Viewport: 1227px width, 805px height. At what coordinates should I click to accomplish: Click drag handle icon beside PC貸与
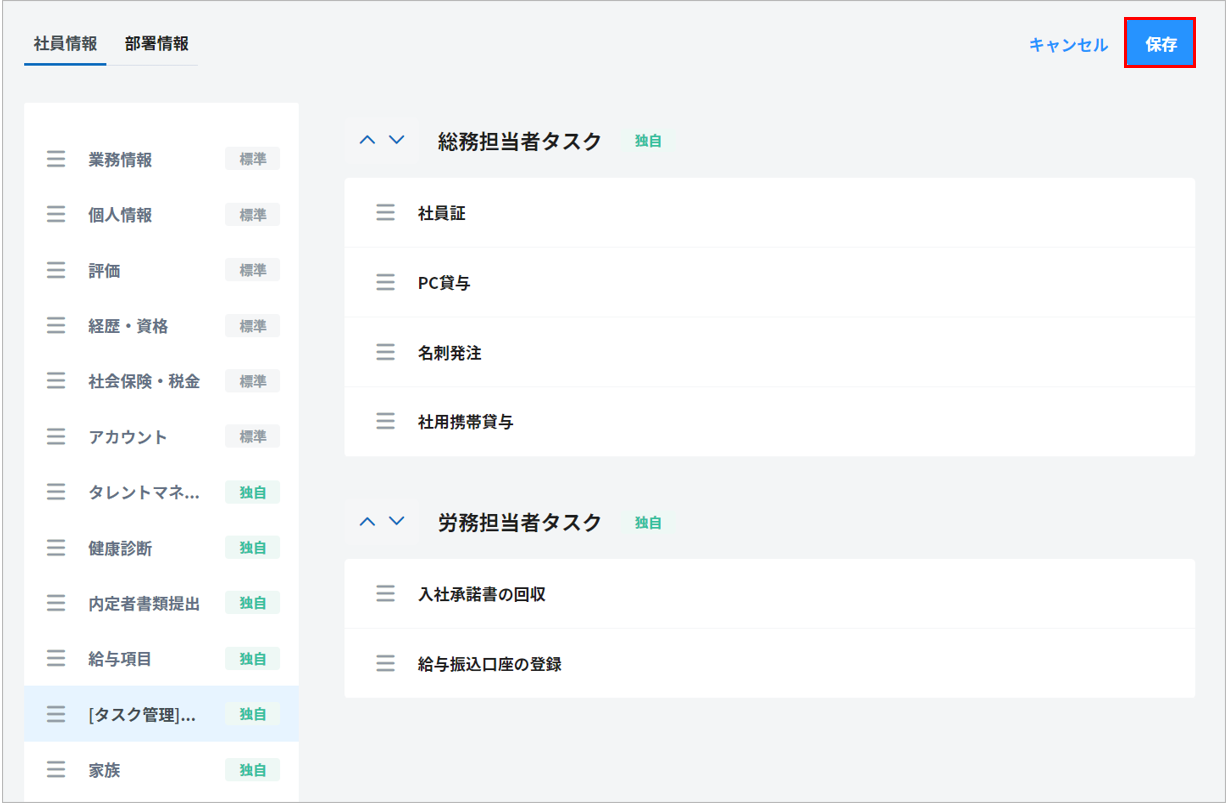385,283
